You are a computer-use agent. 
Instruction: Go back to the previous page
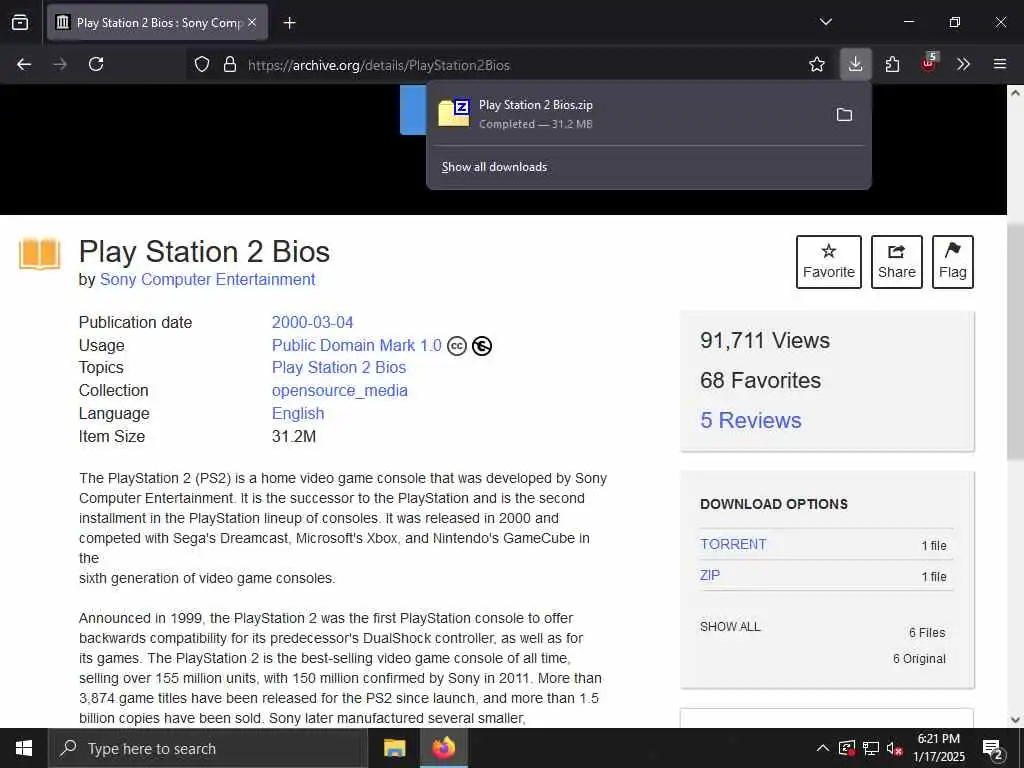point(24,64)
